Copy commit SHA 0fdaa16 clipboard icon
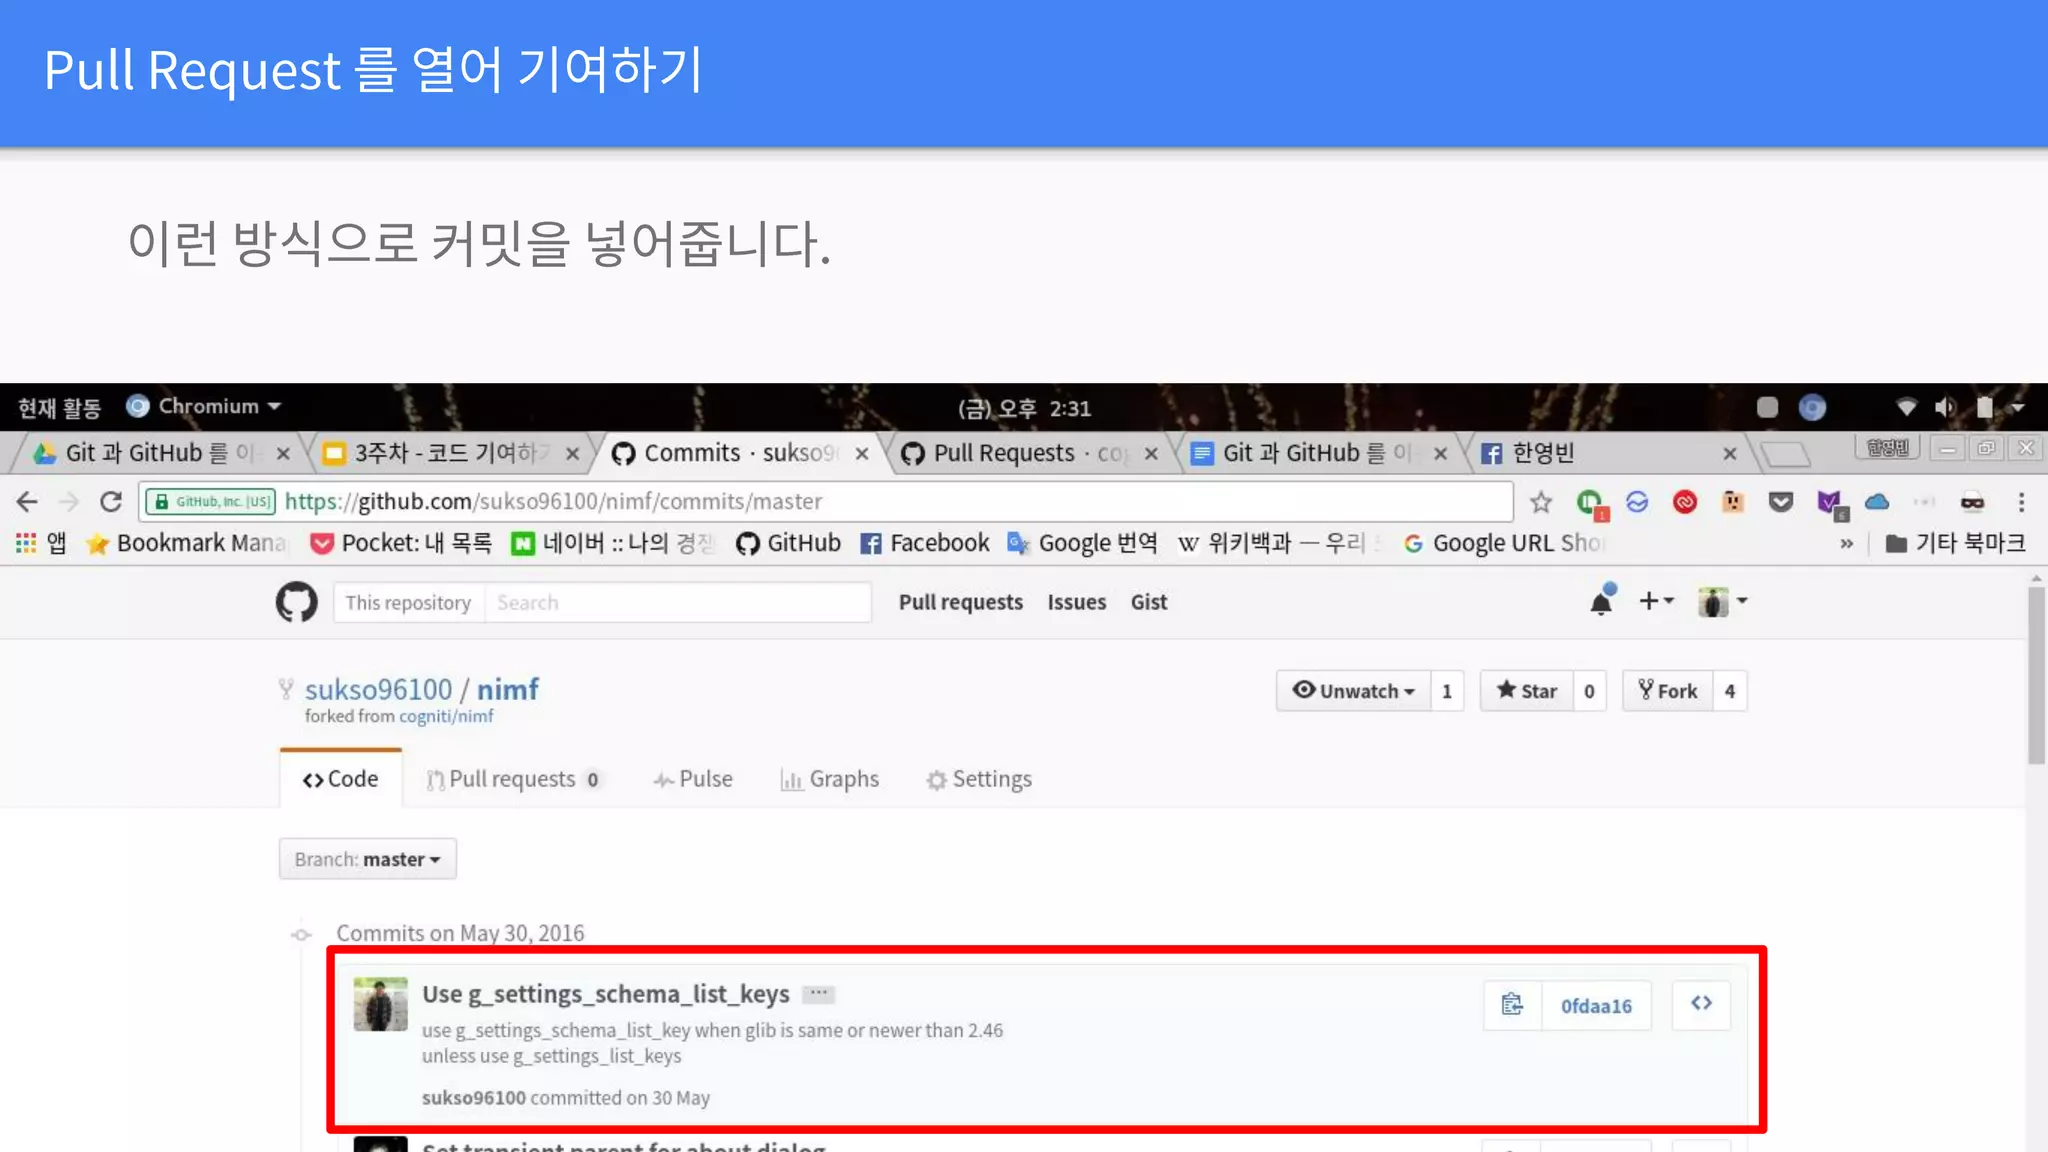 (x=1512, y=1004)
